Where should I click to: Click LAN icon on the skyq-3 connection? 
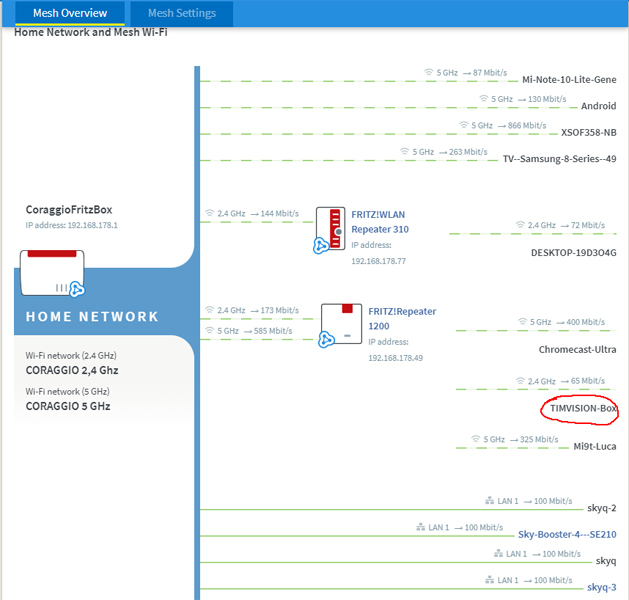click(489, 580)
